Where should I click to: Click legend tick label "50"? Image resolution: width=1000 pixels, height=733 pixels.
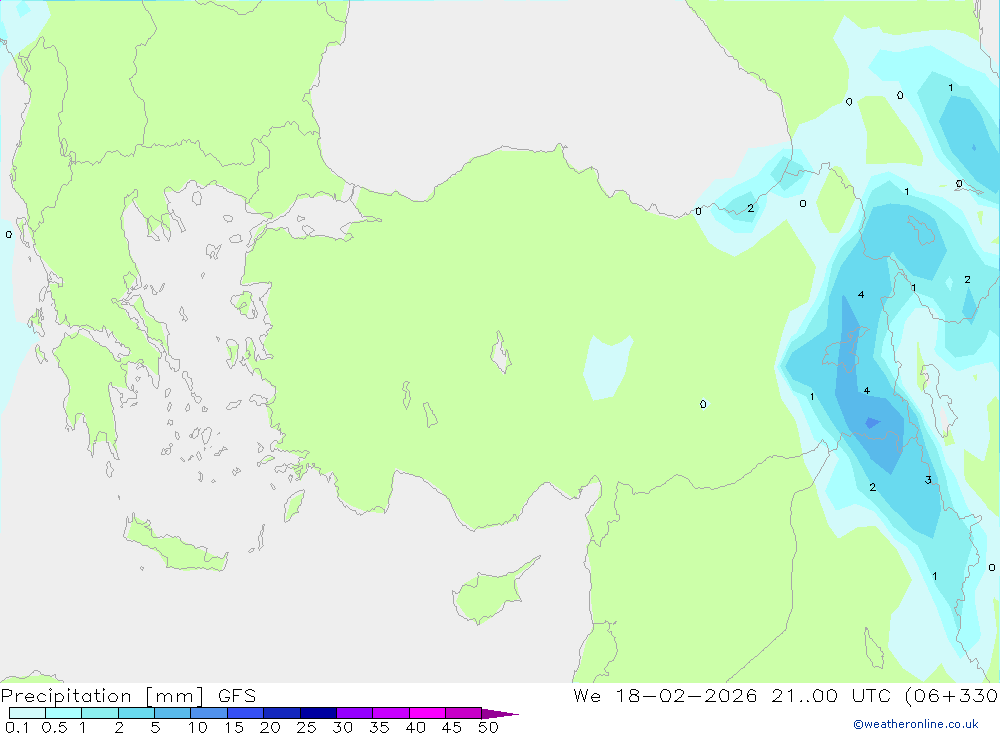tap(488, 727)
